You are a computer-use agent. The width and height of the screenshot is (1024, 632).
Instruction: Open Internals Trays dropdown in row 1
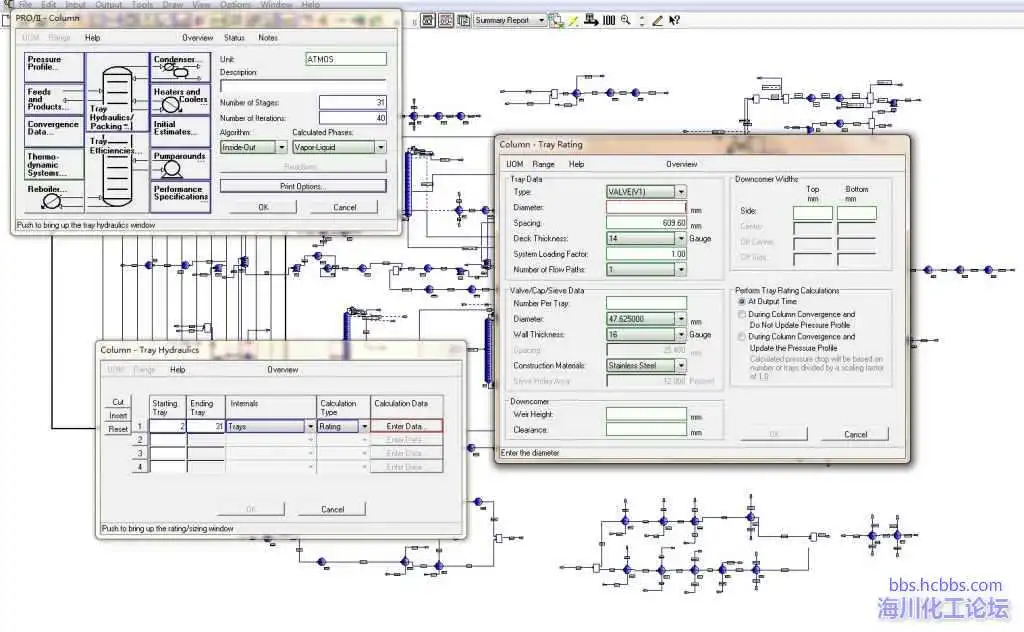310,427
